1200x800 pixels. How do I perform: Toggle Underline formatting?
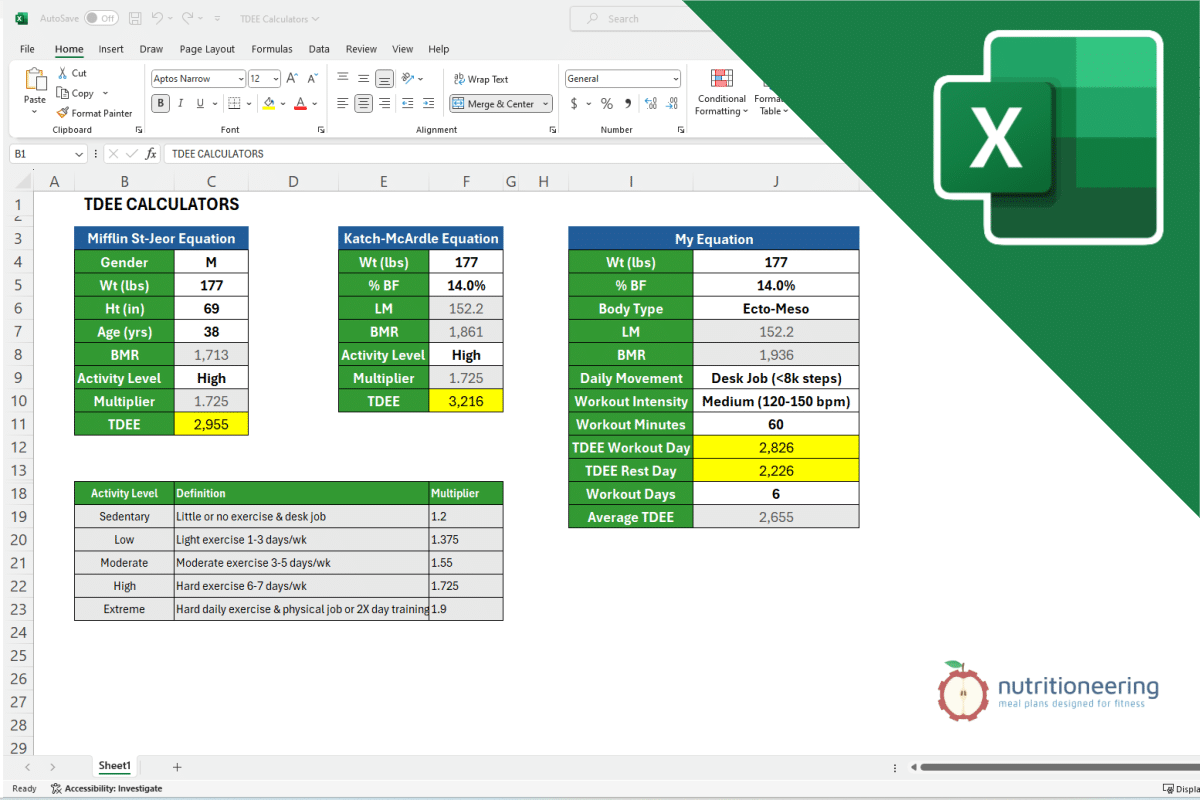pyautogui.click(x=200, y=103)
